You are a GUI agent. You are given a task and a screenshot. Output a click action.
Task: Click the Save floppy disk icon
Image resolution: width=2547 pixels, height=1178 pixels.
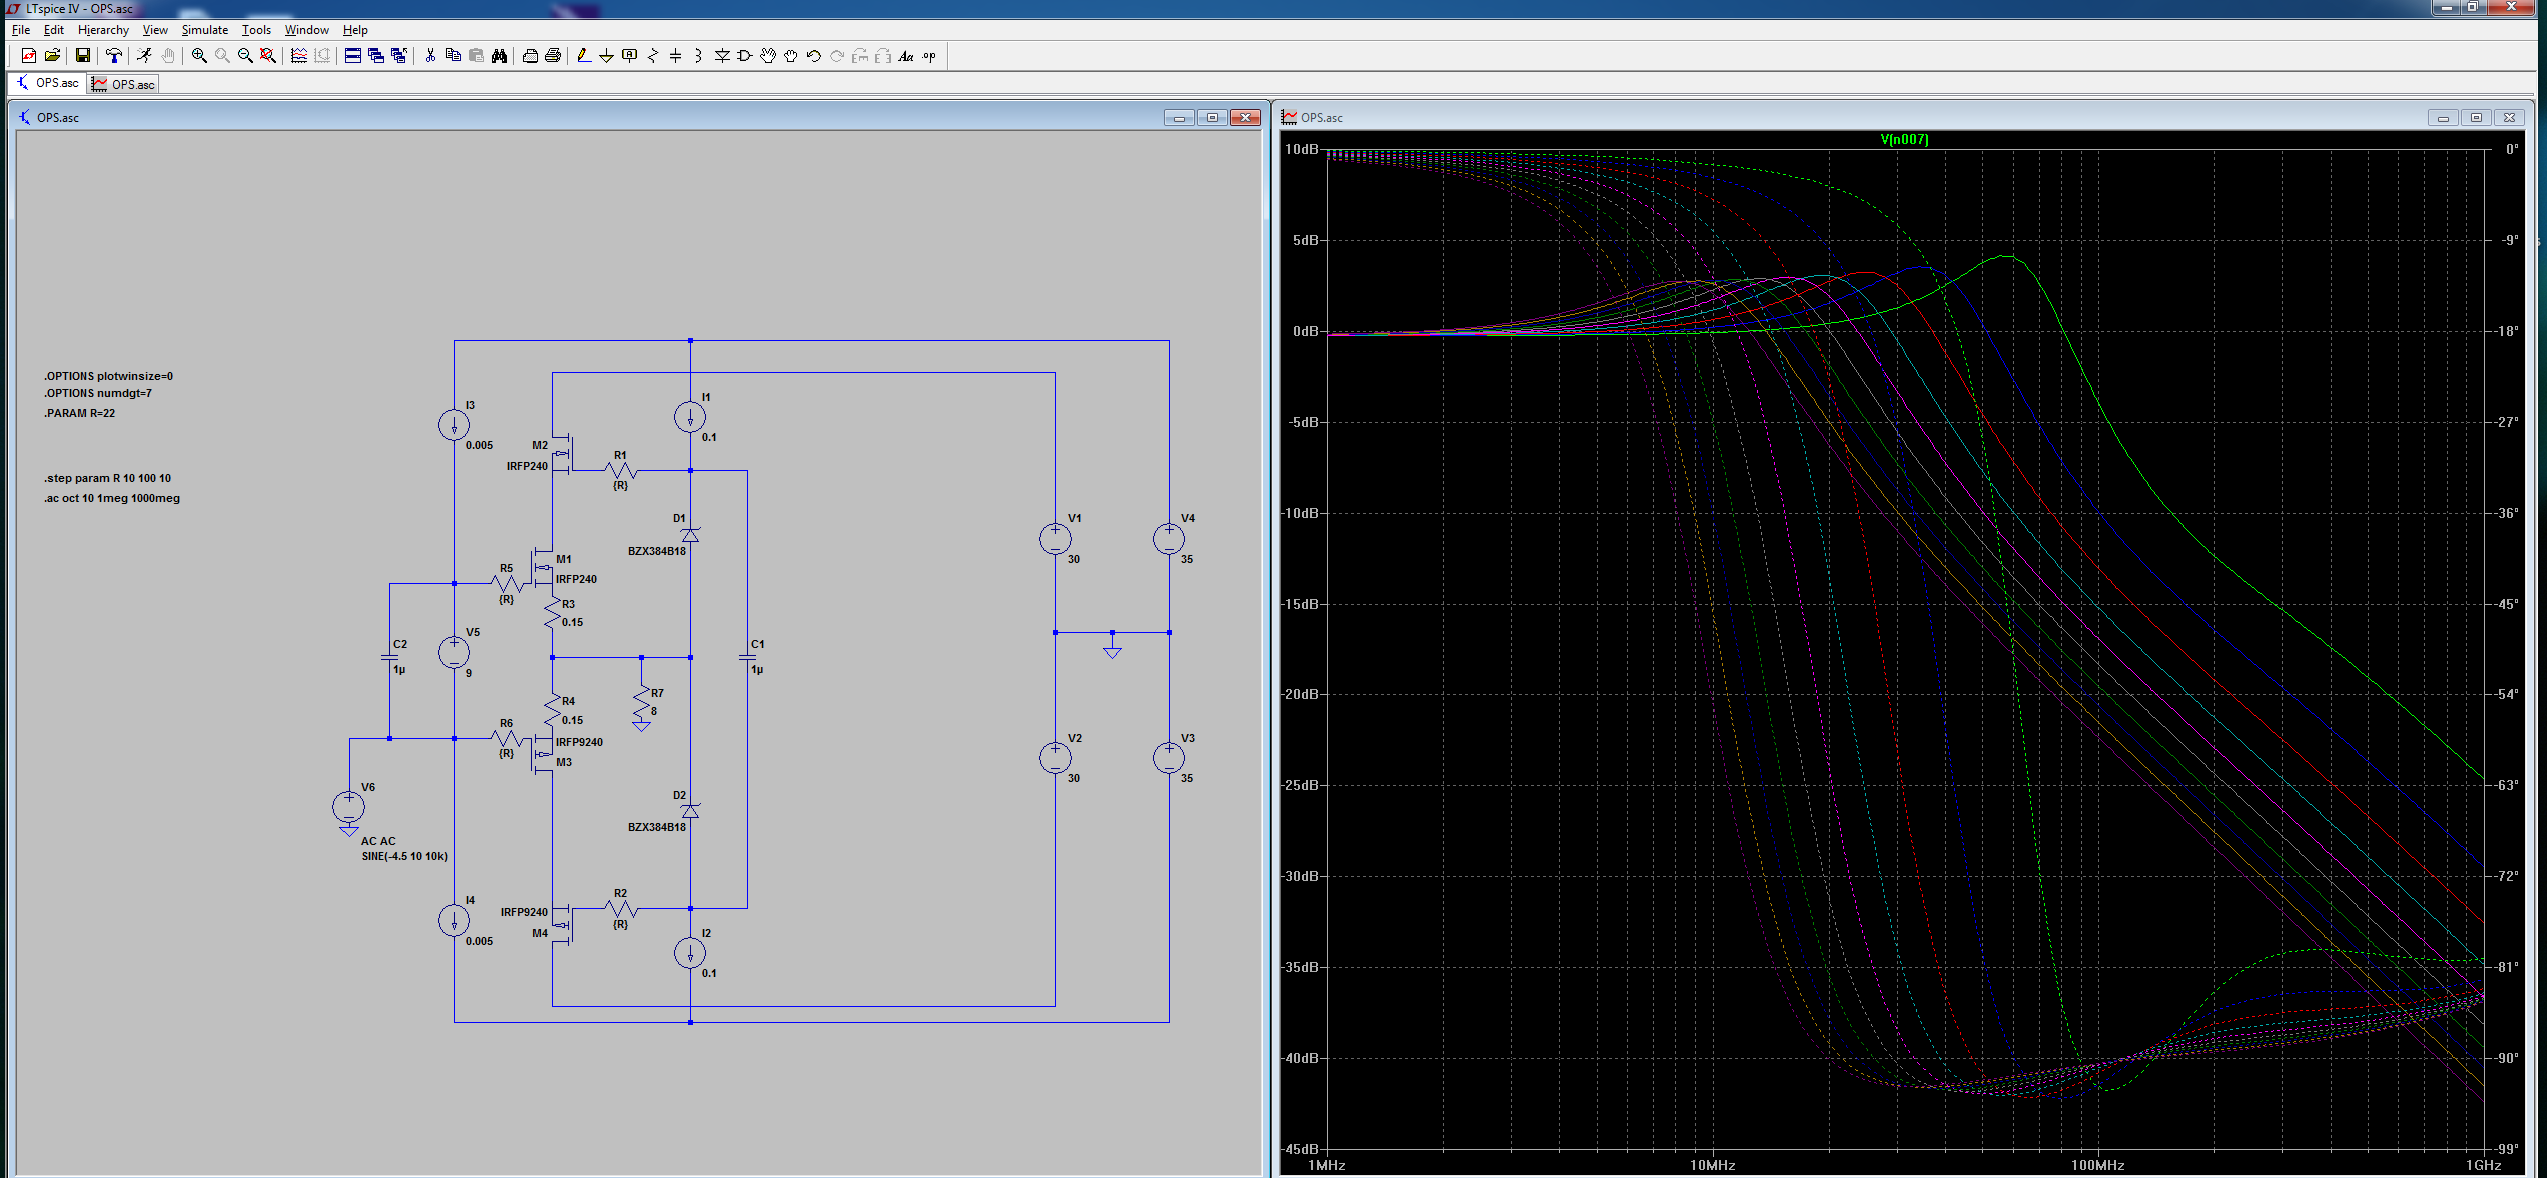pyautogui.click(x=83, y=56)
